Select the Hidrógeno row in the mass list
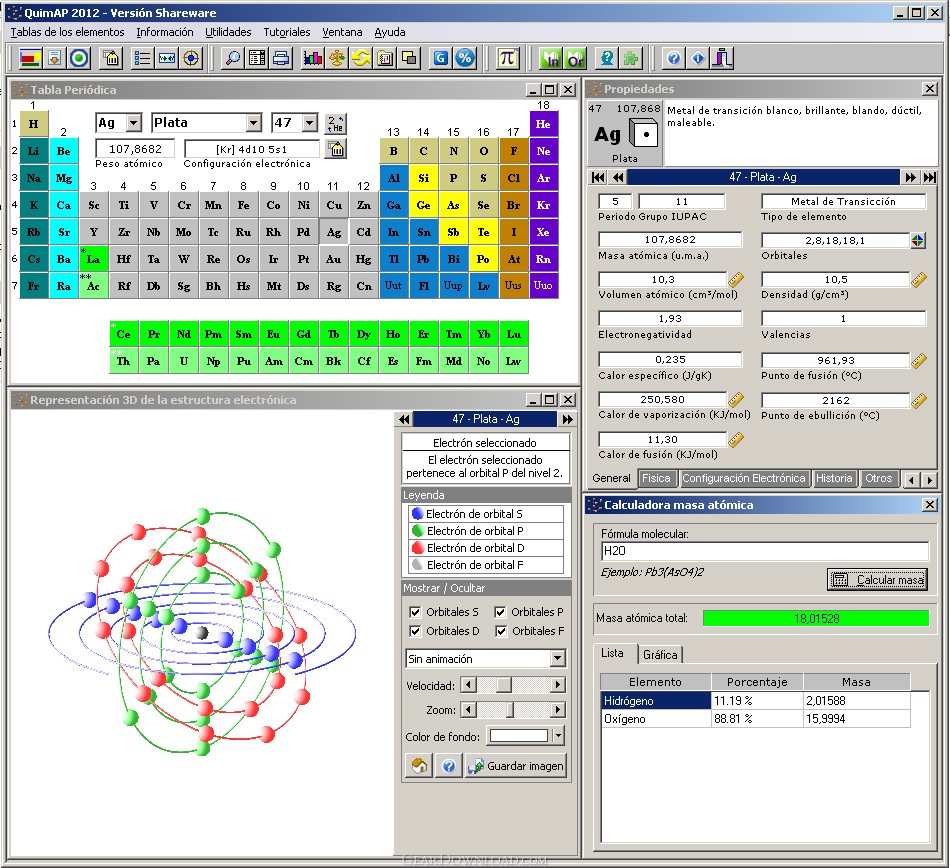 click(x=756, y=701)
